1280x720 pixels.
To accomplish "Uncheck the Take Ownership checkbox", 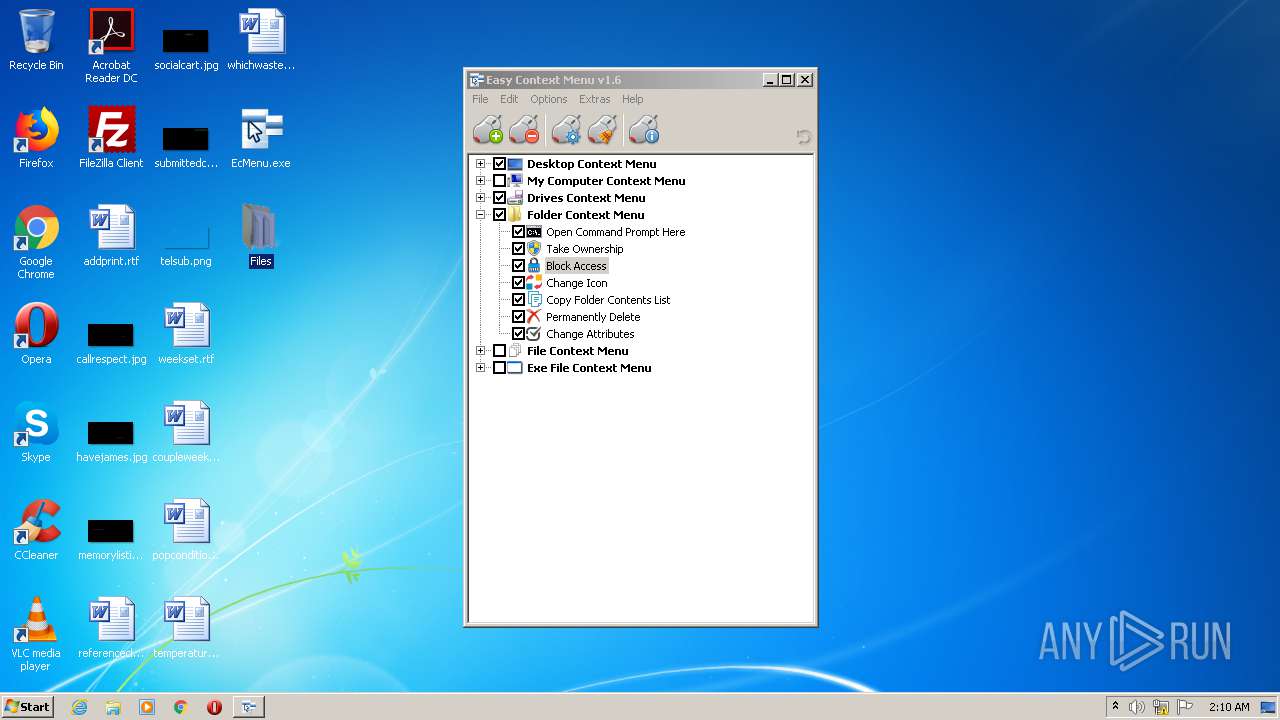I will click(519, 249).
